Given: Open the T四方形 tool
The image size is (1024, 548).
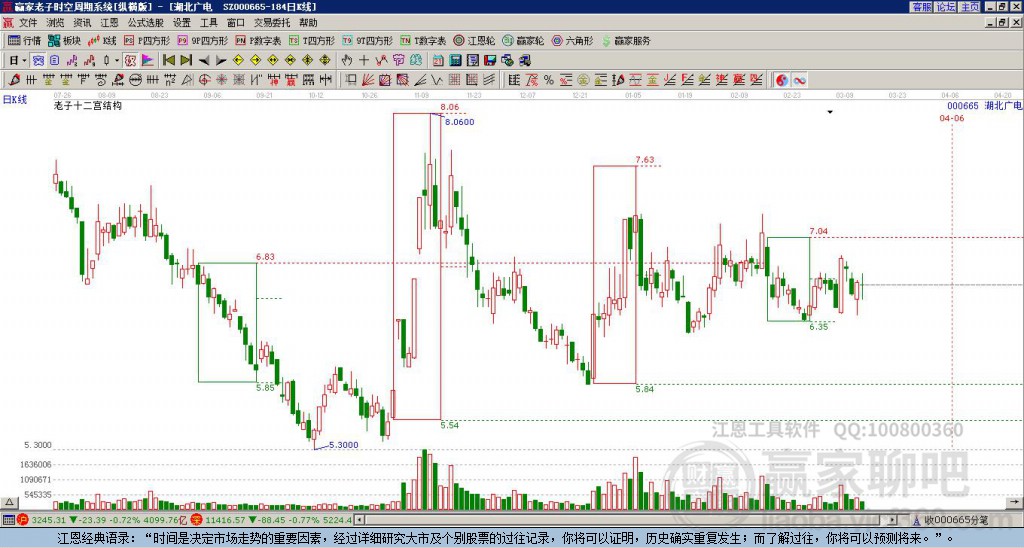Looking at the screenshot, I should tap(312, 40).
